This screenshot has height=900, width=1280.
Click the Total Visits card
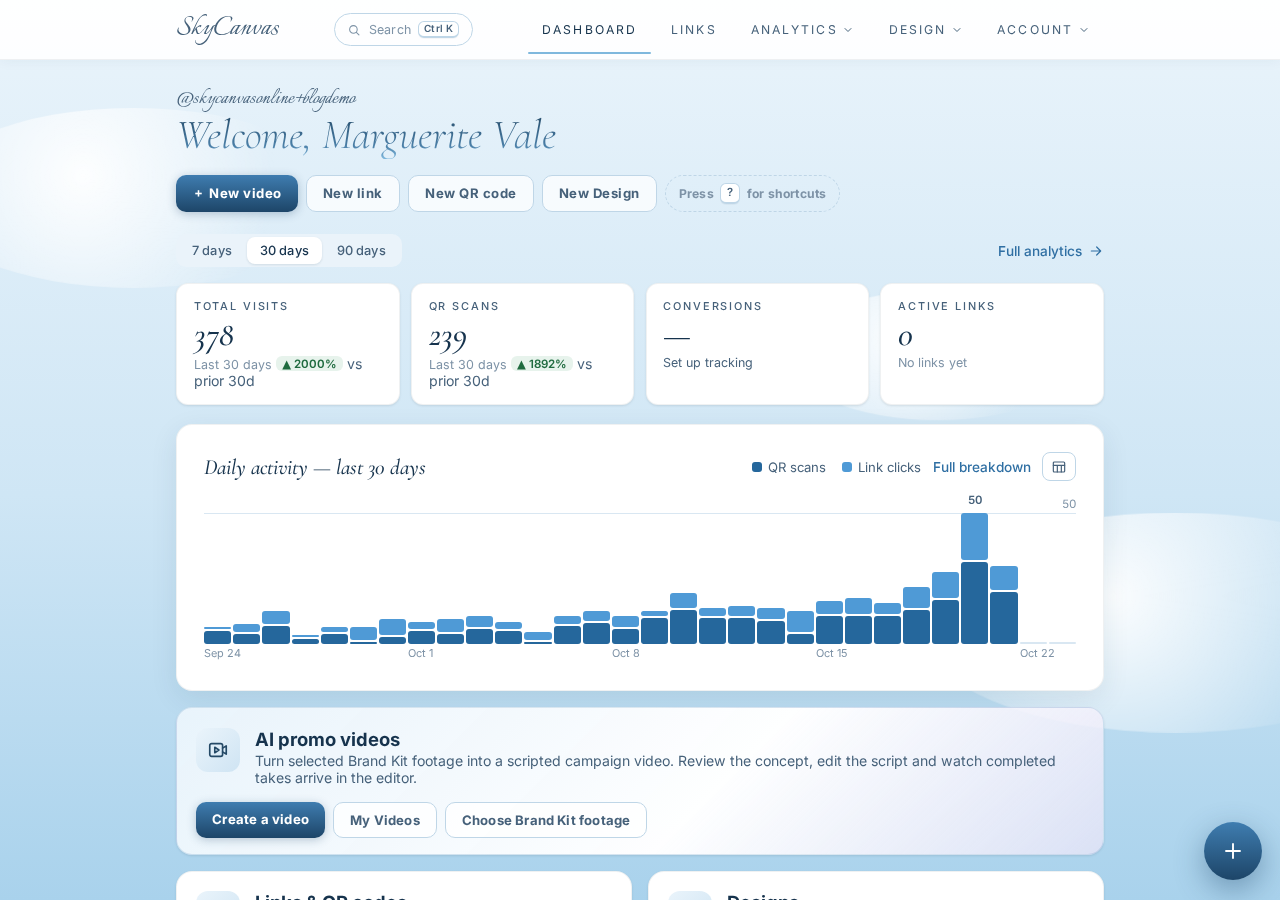pos(288,344)
